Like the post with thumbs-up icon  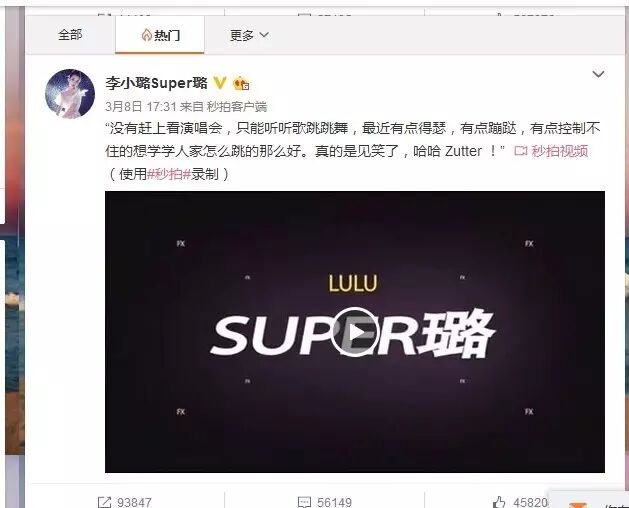(x=499, y=502)
